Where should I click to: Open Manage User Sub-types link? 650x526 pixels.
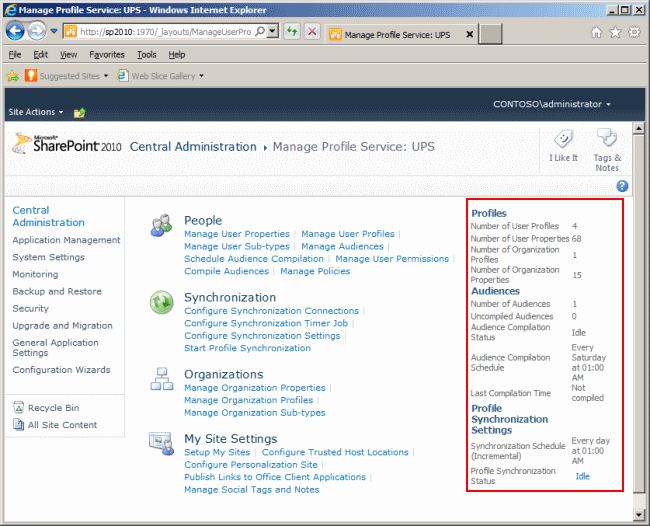coord(237,246)
